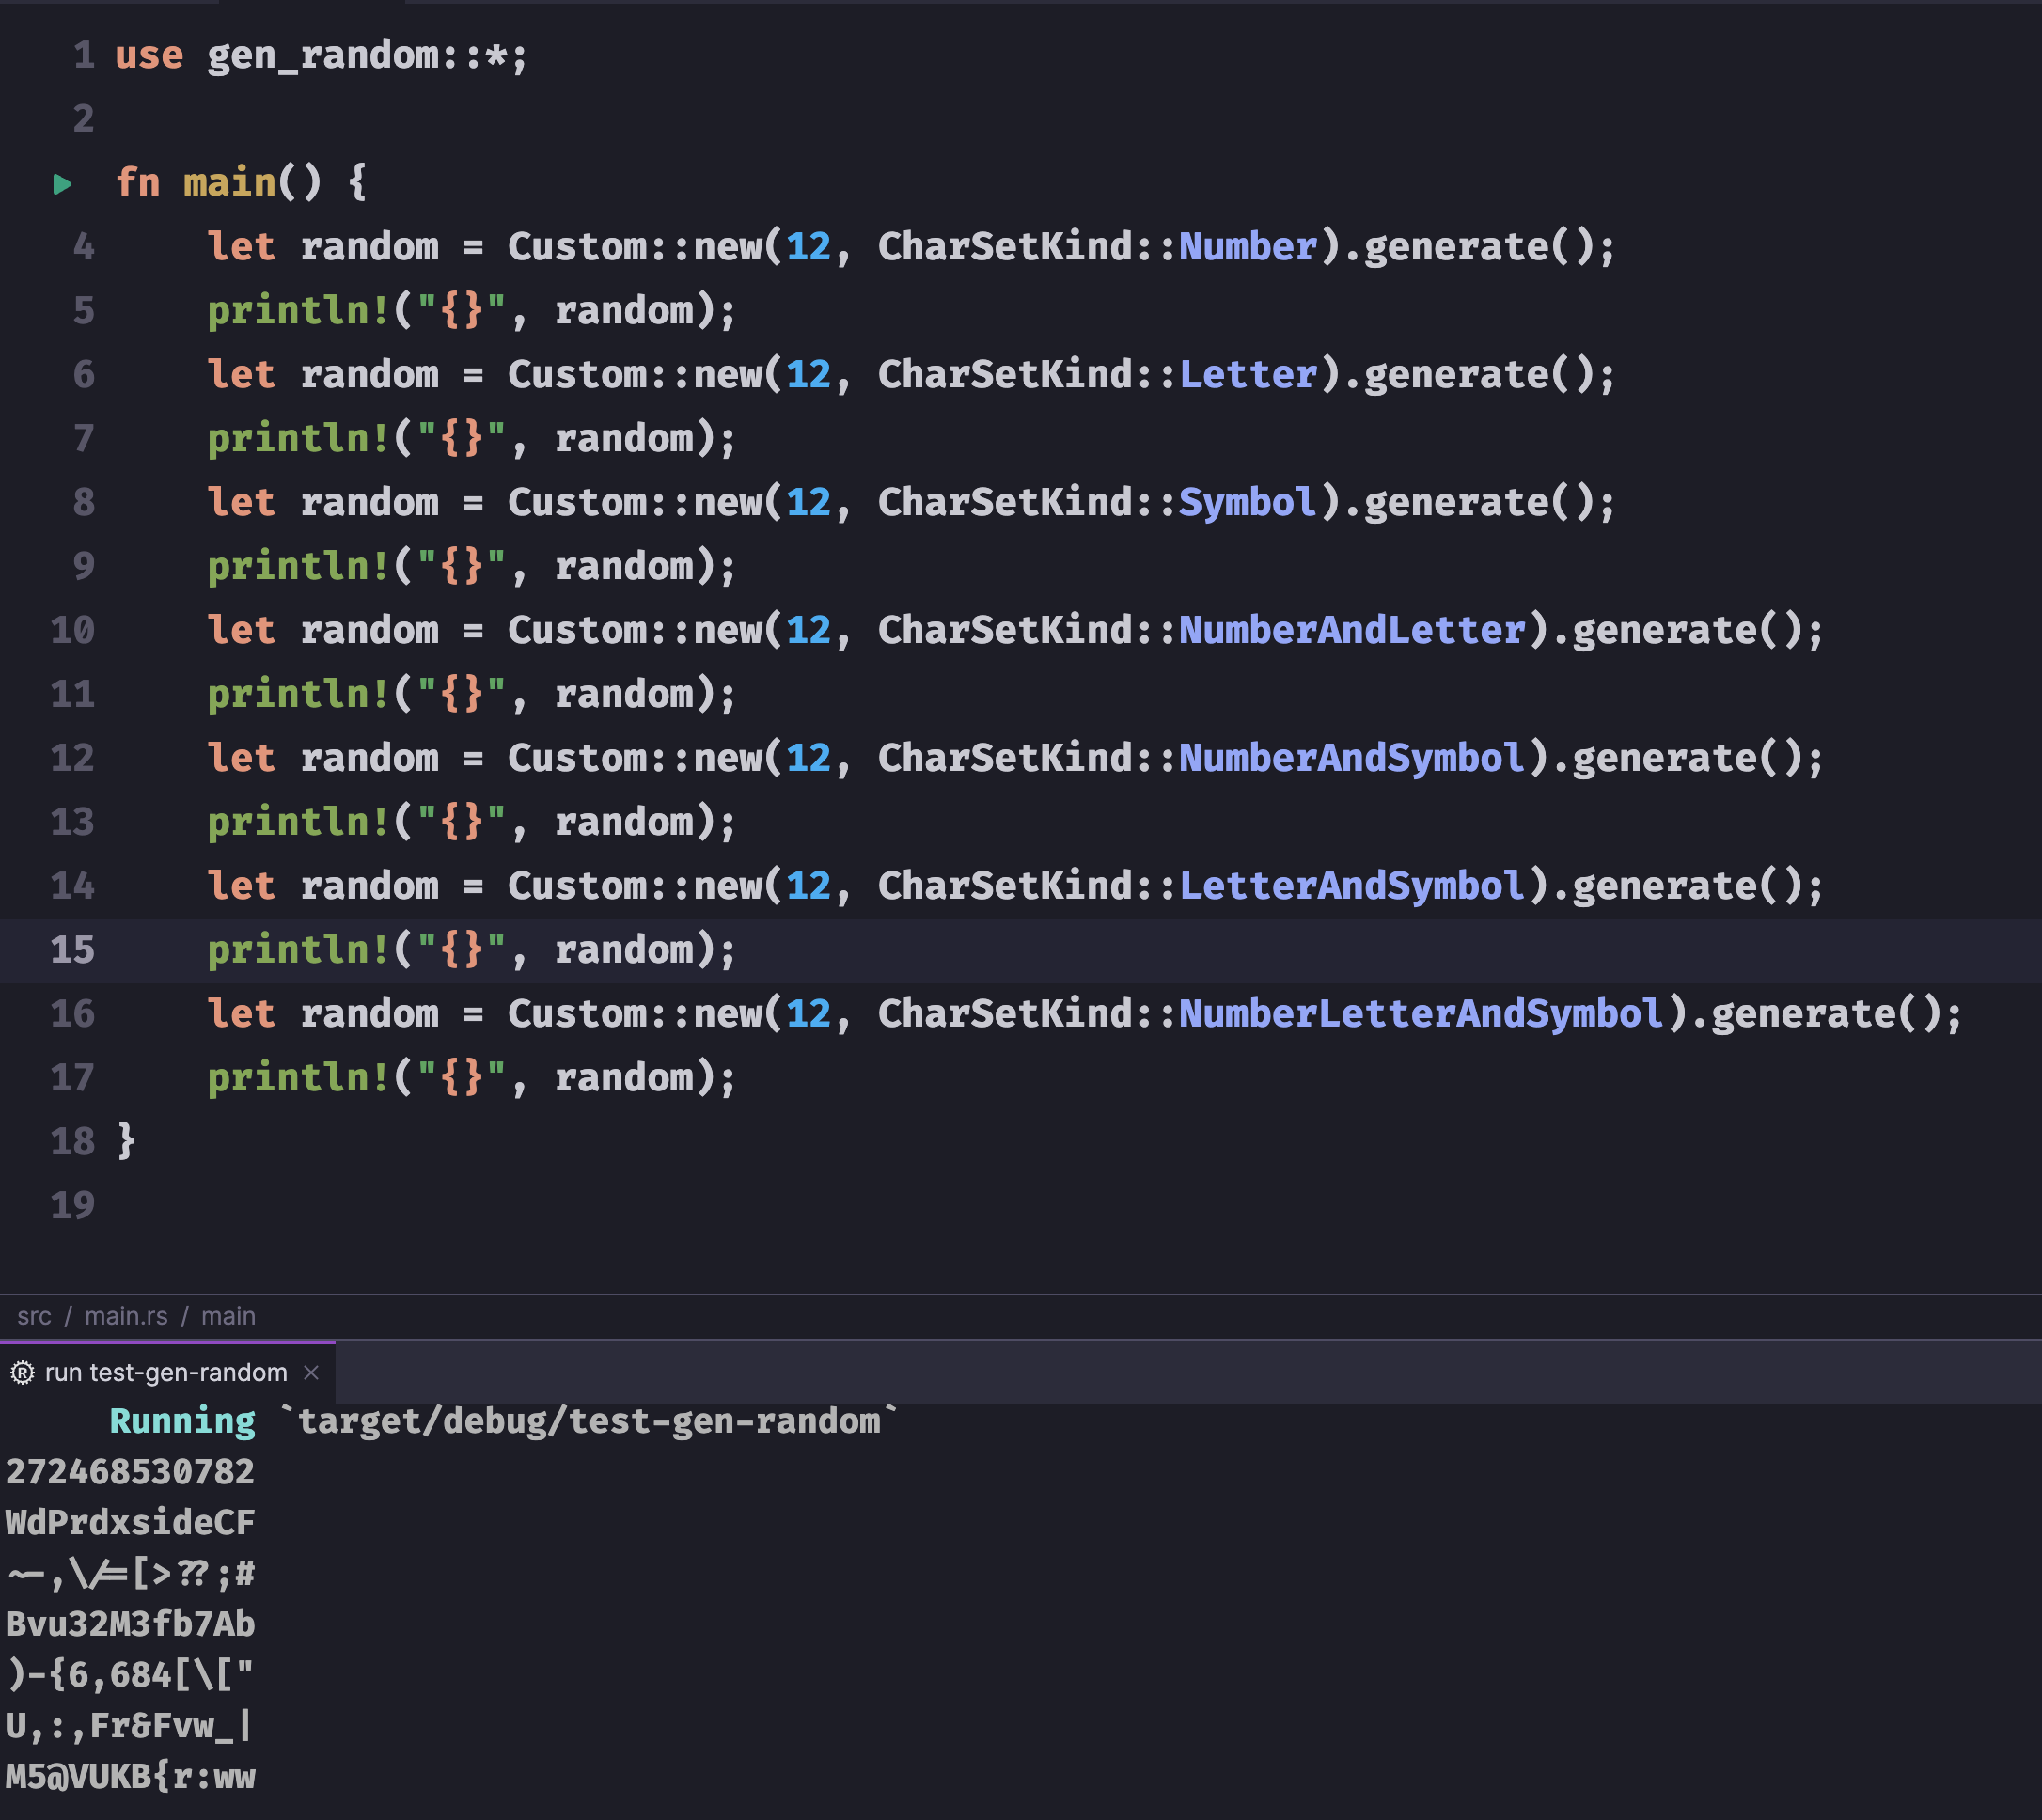The image size is (2042, 1820).
Task: Click CharSetKind::Number variant on line 4
Action: 1248,247
